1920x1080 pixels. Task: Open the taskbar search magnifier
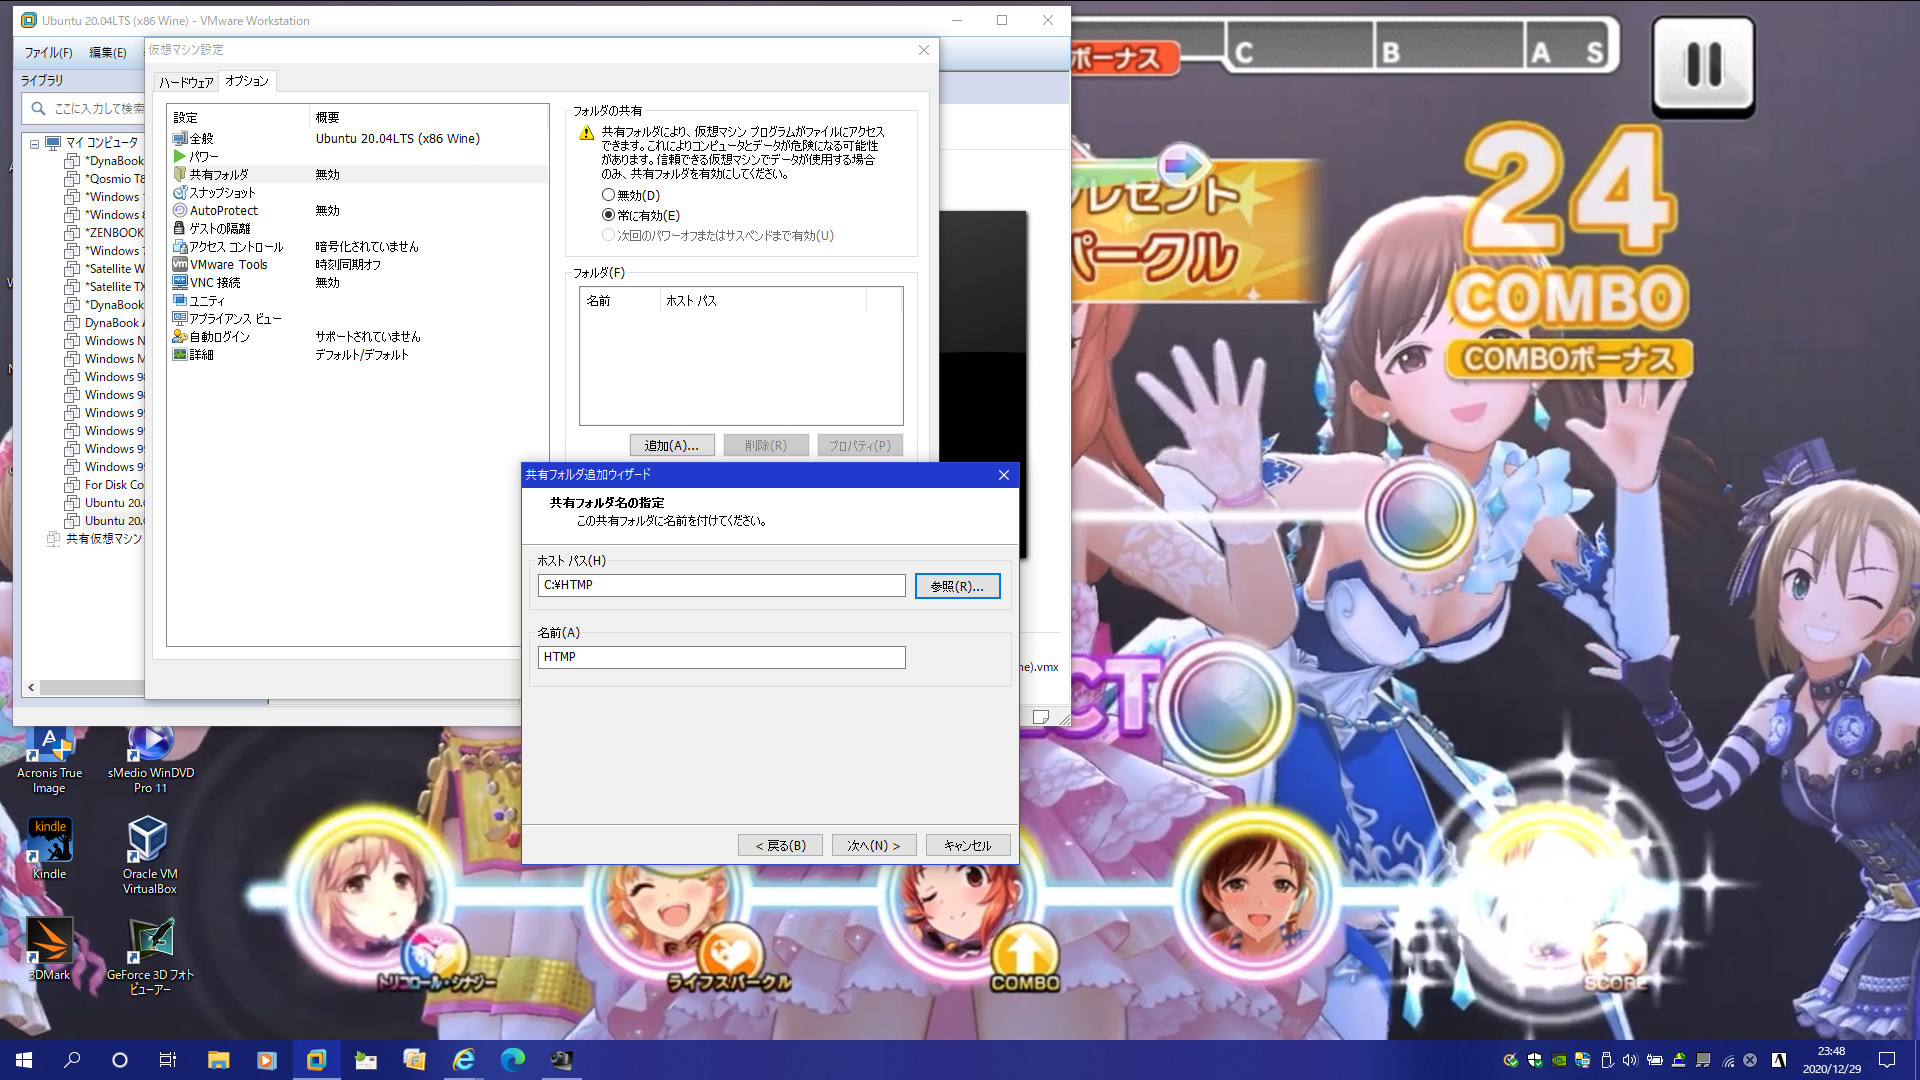pyautogui.click(x=72, y=1060)
